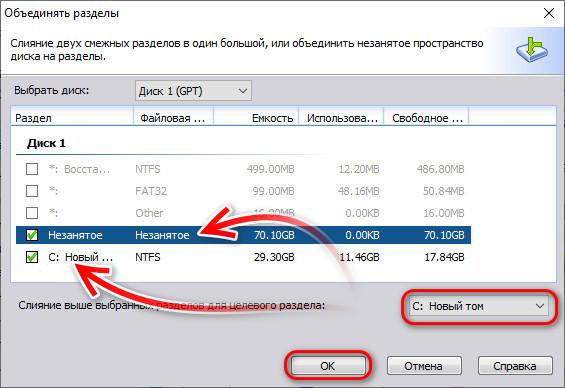
Task: Select the Диск 1 group heading
Action: [46, 143]
